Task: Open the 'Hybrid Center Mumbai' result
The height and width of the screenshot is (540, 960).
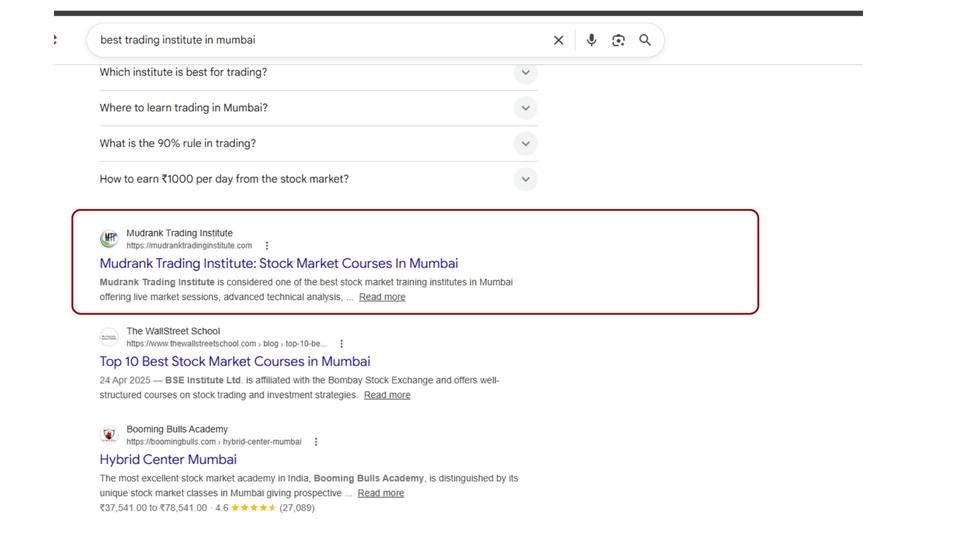Action: point(168,459)
